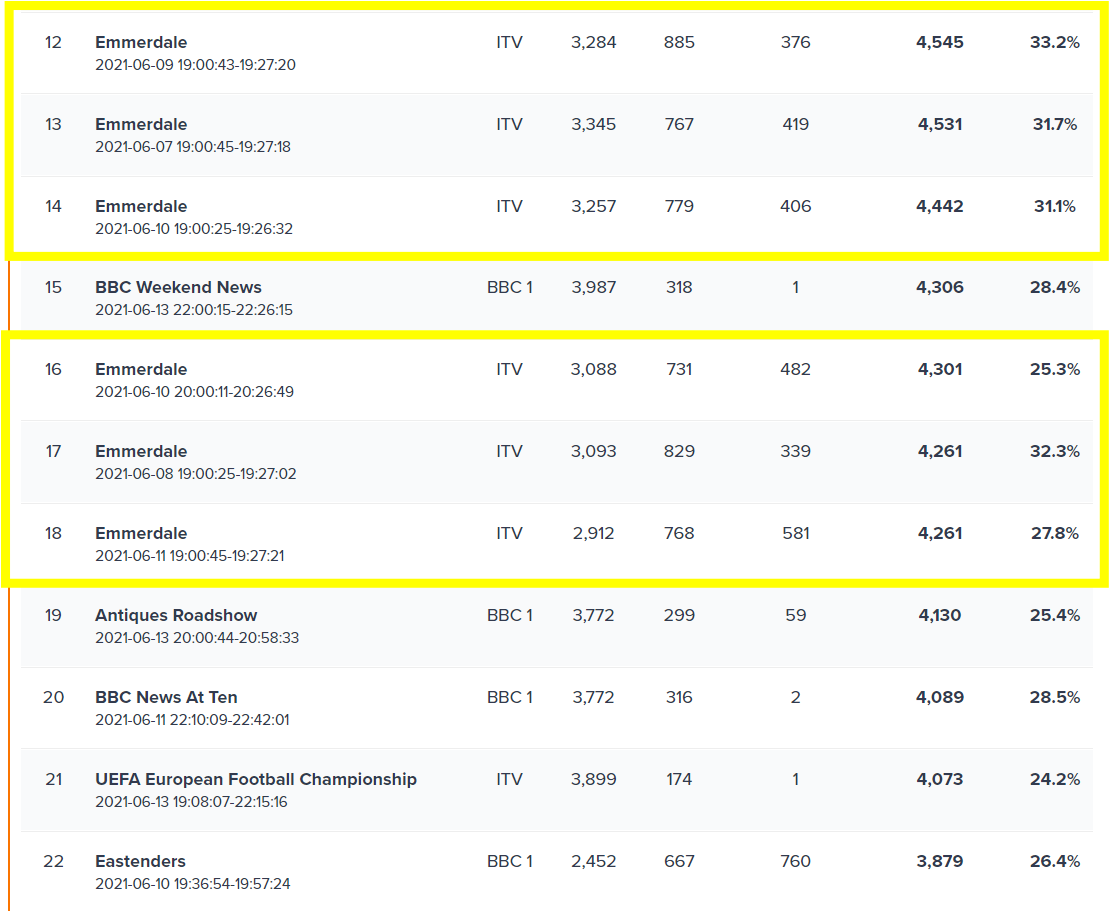Click Emmerdale title in rank 12 row
The height and width of the screenshot is (911, 1110).
tap(141, 43)
